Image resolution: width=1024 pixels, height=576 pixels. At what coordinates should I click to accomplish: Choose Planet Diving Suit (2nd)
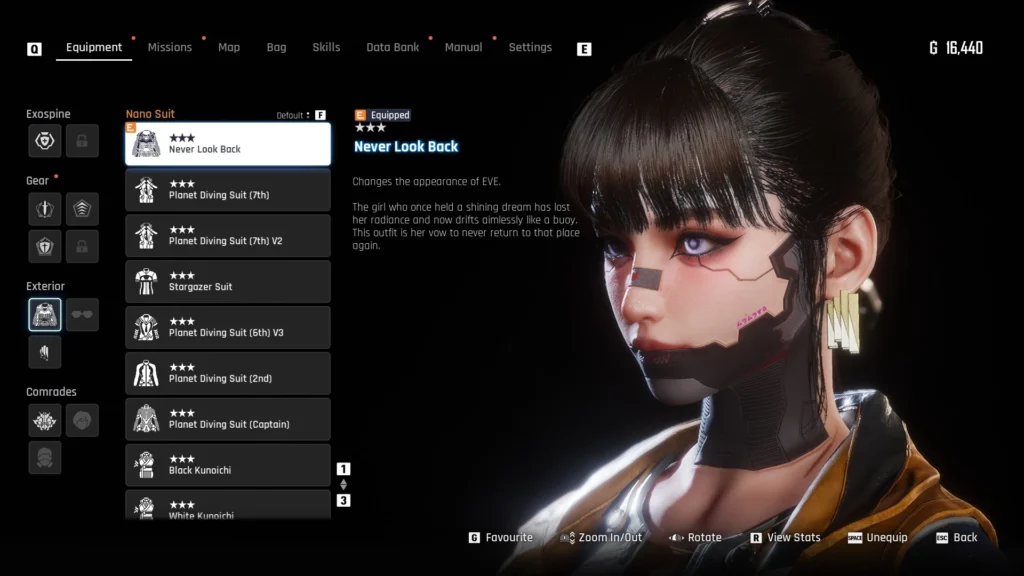[x=228, y=374]
